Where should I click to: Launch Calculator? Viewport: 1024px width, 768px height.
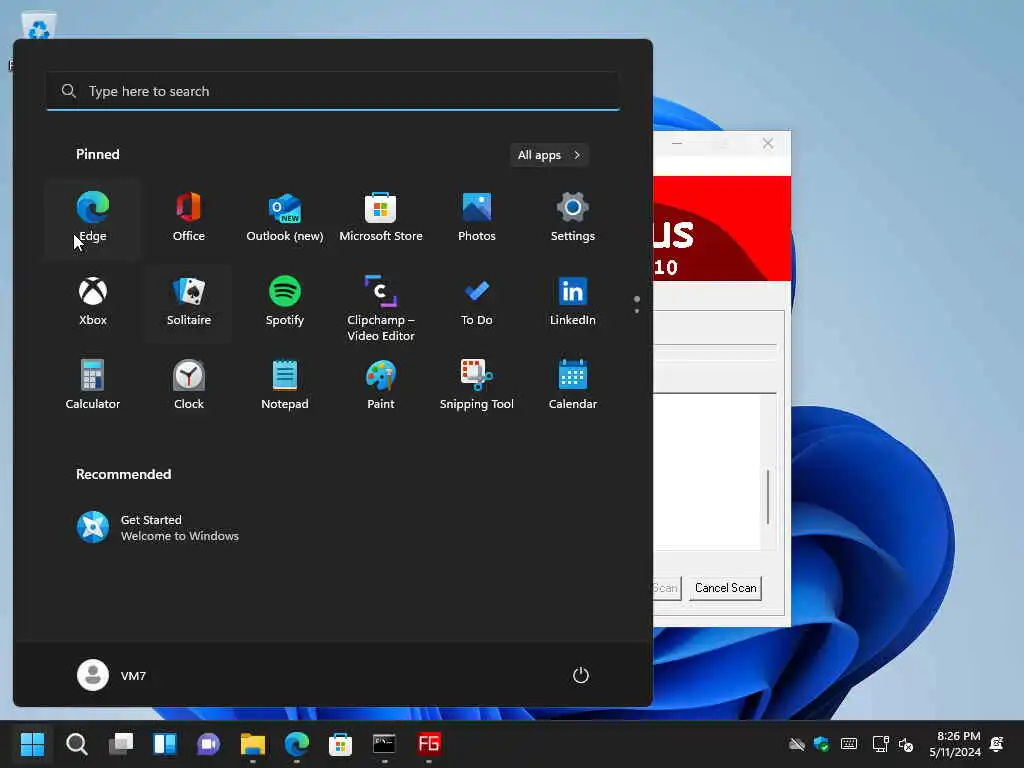coord(93,387)
